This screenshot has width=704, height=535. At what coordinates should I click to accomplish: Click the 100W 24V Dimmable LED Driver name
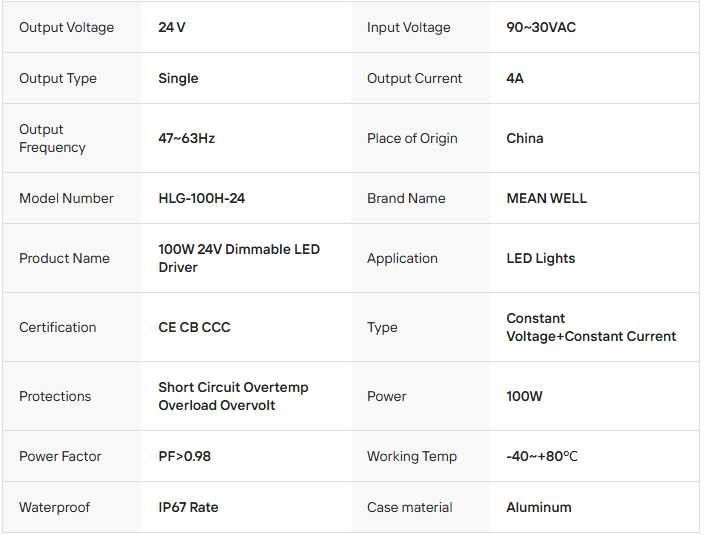pyautogui.click(x=239, y=258)
